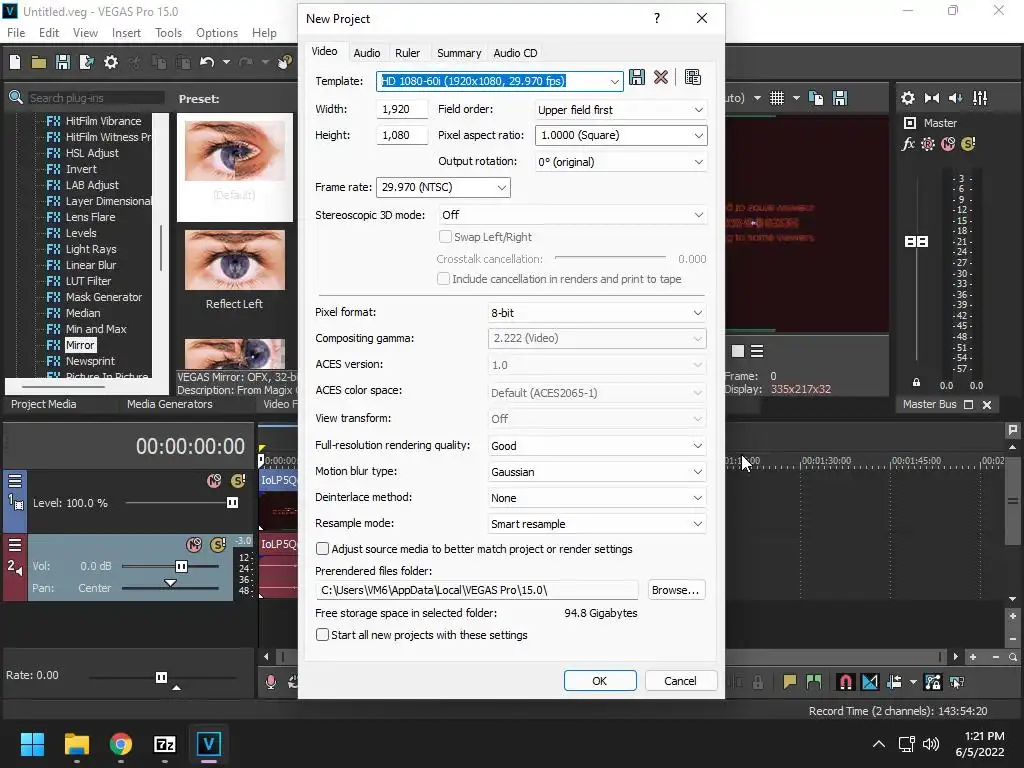The width and height of the screenshot is (1024, 768).
Task: Click the Match Media Video Settings icon
Action: coord(693,78)
